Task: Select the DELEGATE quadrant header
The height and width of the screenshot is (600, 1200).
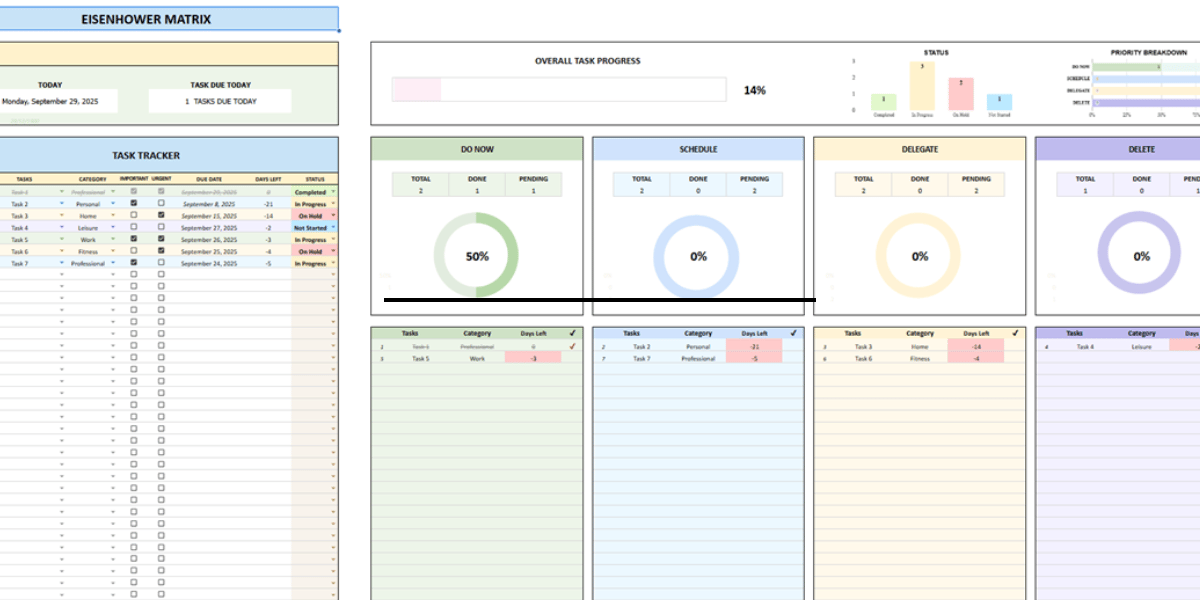Action: tap(918, 148)
